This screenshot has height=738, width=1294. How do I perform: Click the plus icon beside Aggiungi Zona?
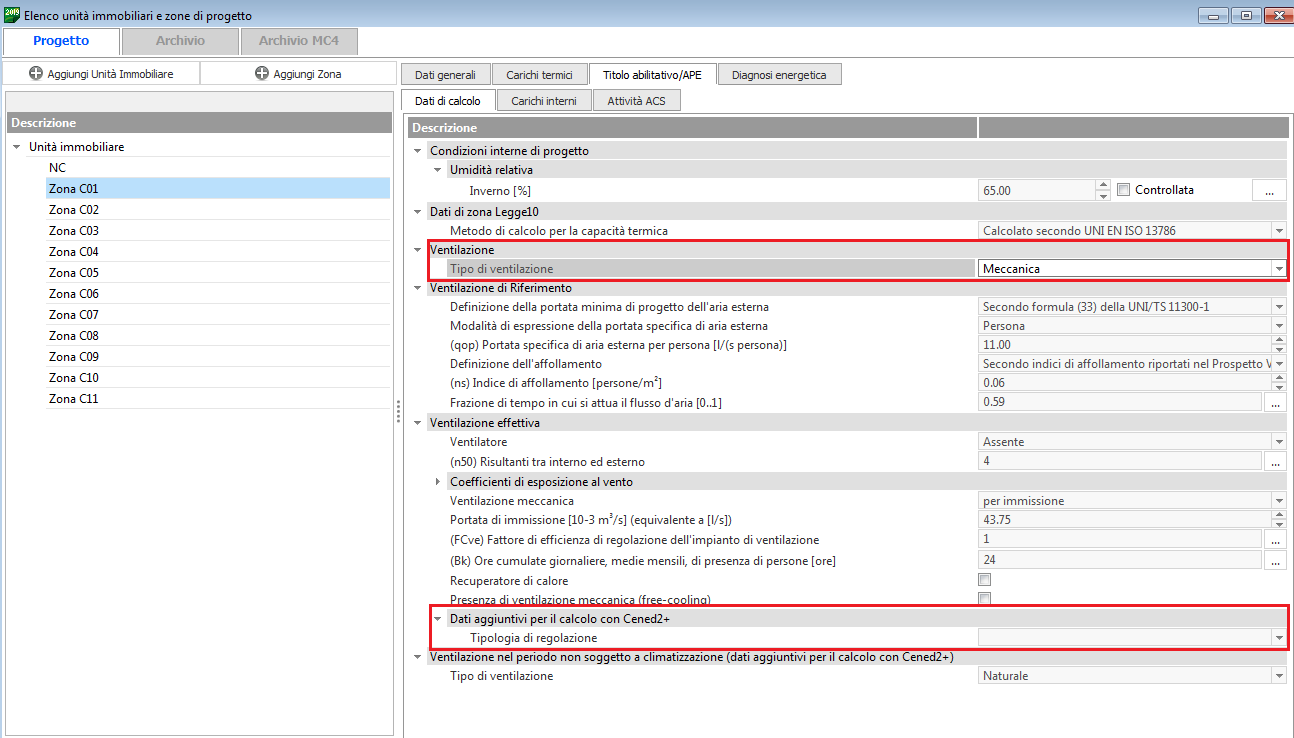tap(262, 73)
